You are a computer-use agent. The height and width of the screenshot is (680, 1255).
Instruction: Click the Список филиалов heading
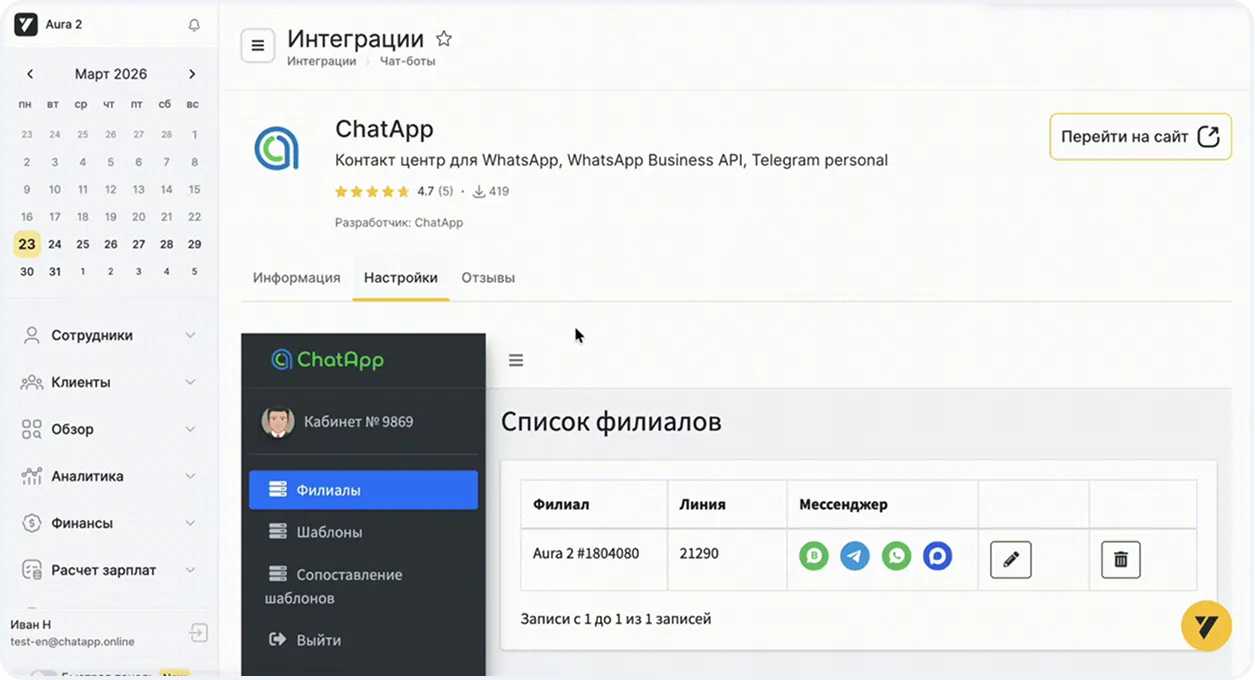pyautogui.click(x=611, y=422)
